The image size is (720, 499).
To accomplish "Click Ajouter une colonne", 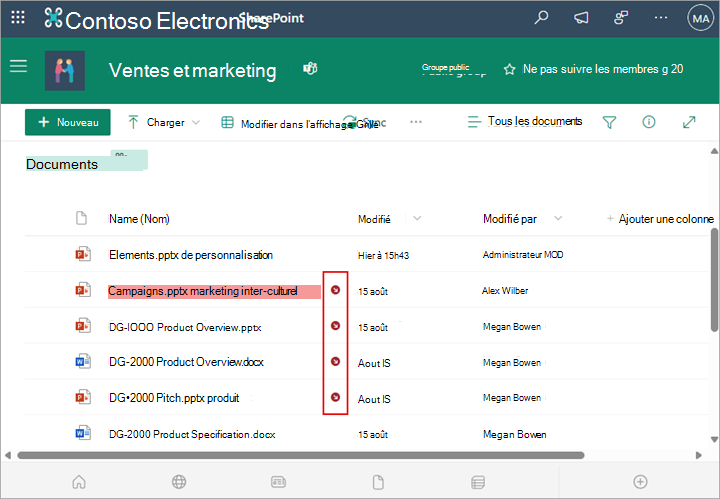I will point(660,219).
